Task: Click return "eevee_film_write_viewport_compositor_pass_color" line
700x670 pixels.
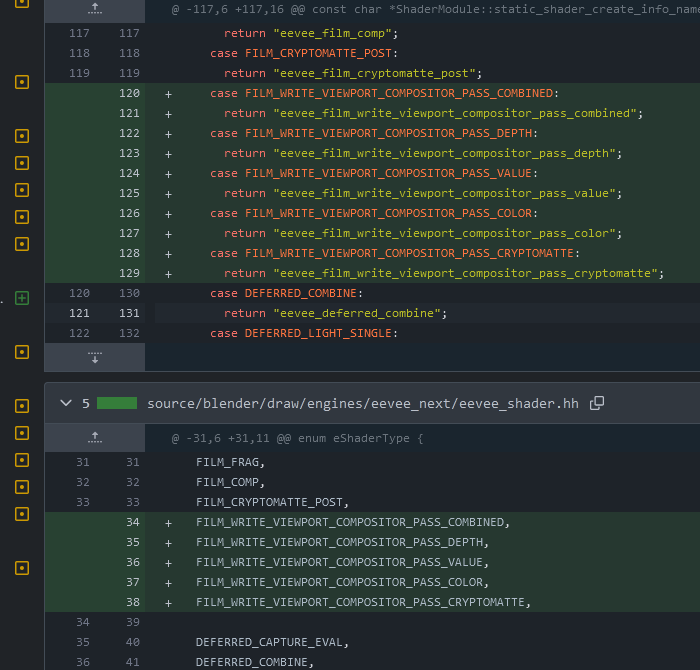Action: click(x=423, y=233)
